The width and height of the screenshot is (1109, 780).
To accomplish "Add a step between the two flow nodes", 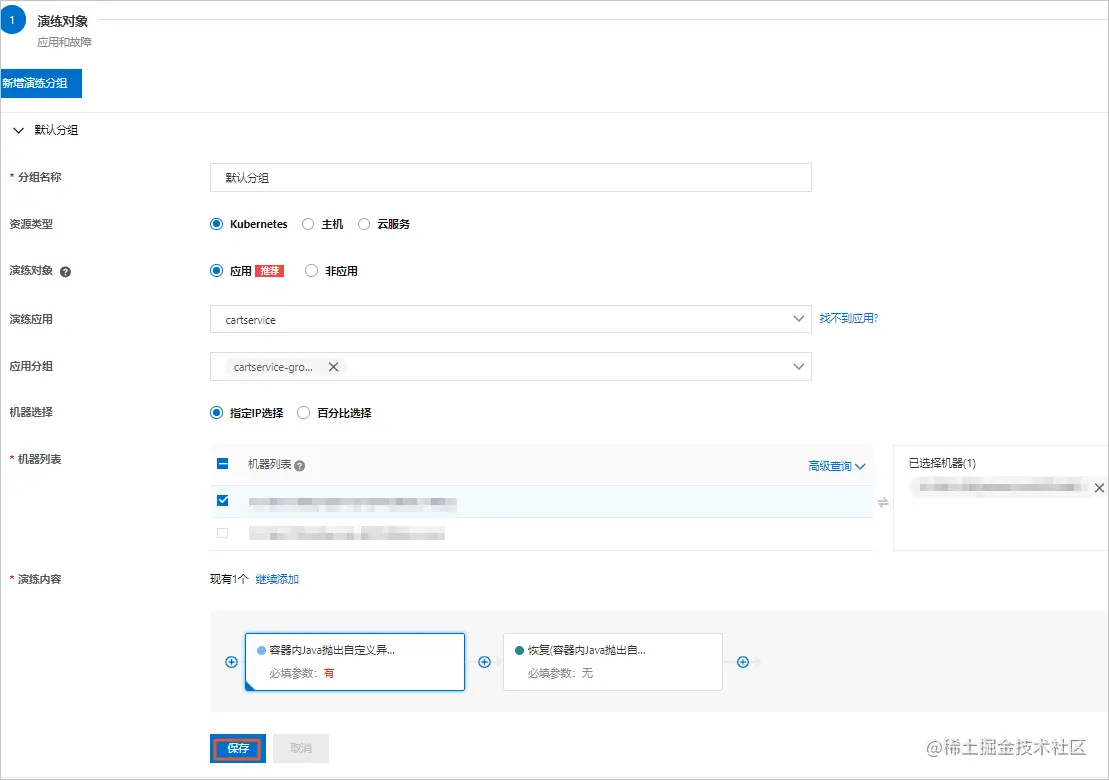I will (x=484, y=662).
